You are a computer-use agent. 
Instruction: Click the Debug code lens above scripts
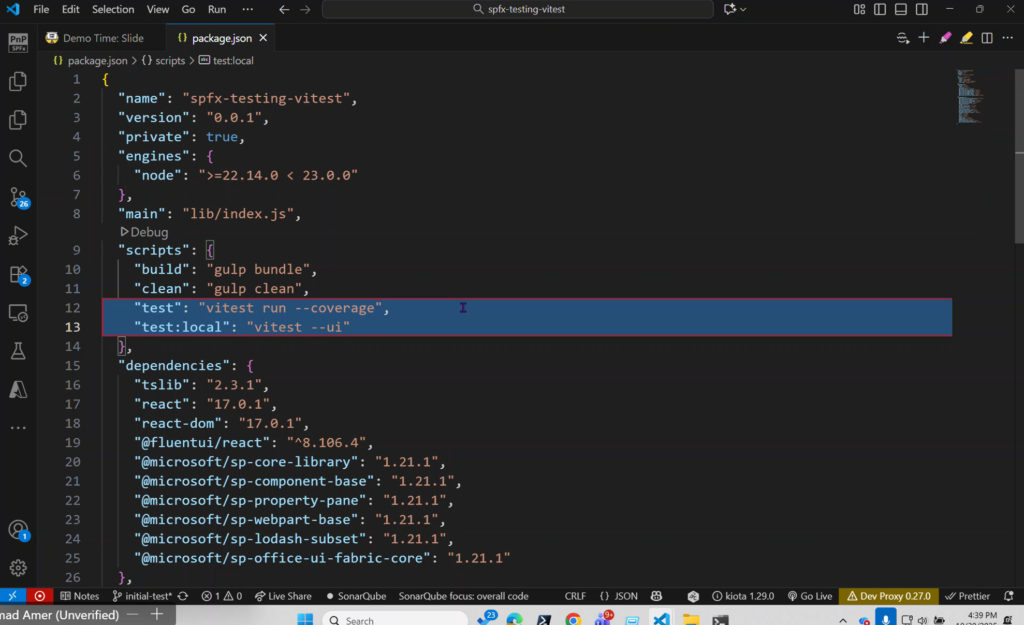click(144, 232)
